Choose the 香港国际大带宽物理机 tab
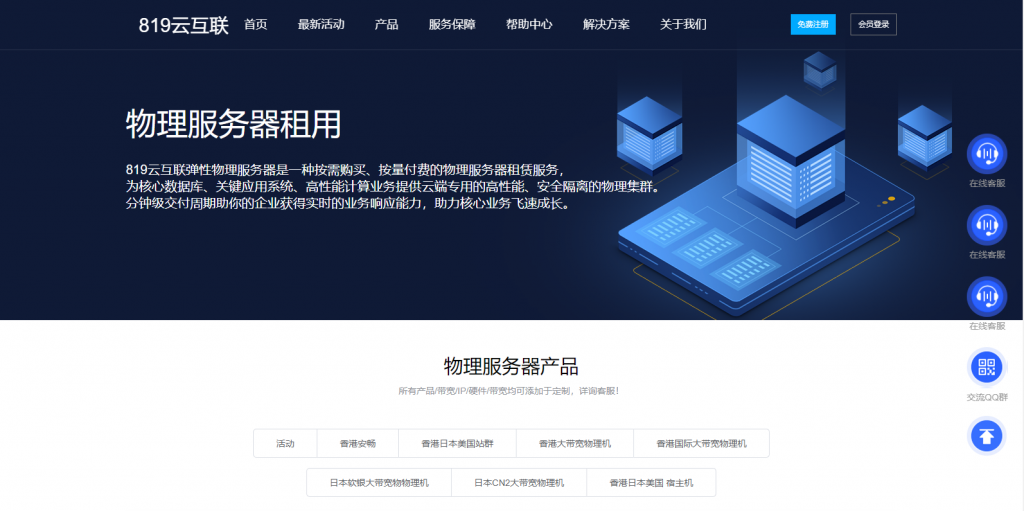Viewport: 1024px width, 511px height. (x=701, y=443)
